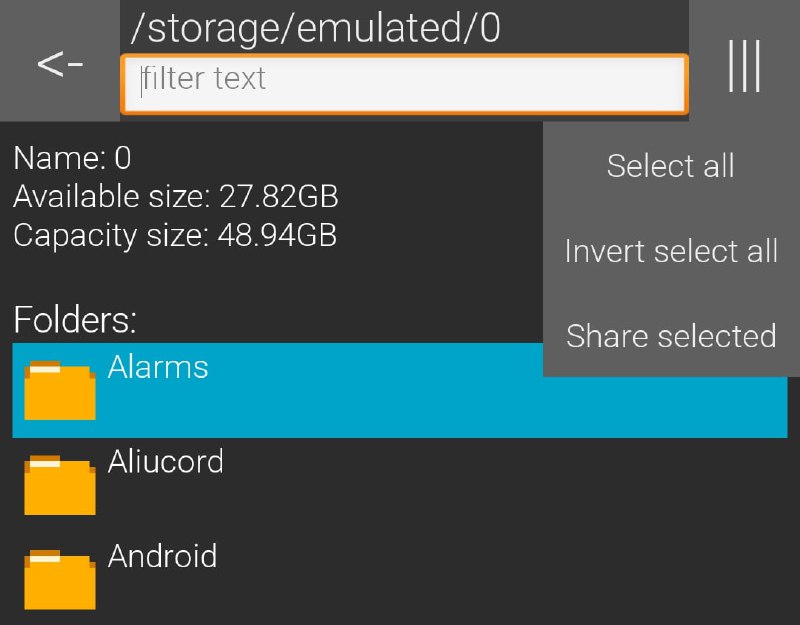The width and height of the screenshot is (800, 625).
Task: Click inside the filter text field
Action: (404, 81)
